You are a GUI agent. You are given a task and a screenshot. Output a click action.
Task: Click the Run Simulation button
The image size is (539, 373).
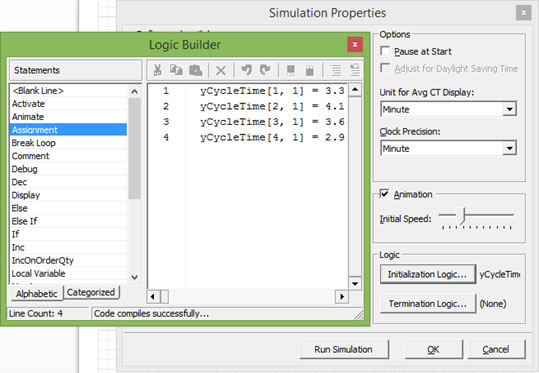tap(344, 349)
